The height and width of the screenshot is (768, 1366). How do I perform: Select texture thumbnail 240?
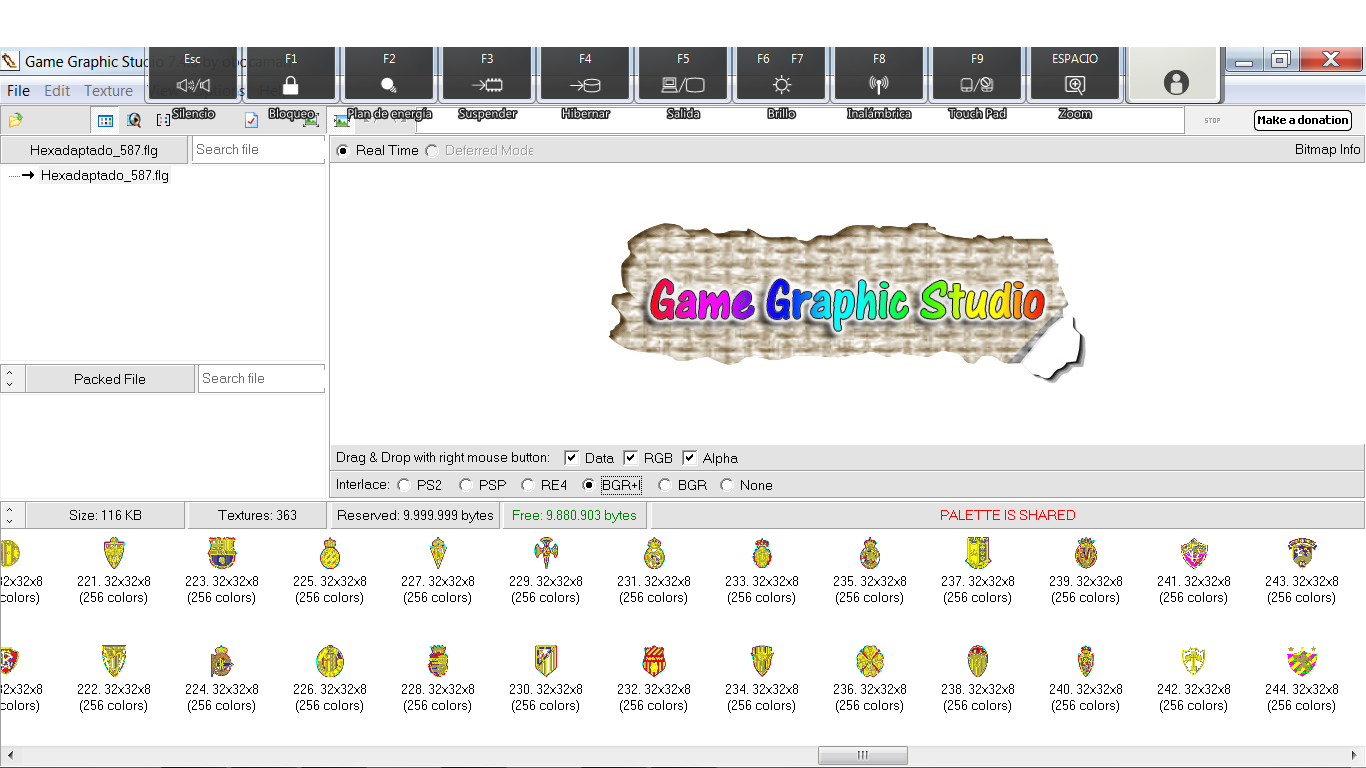[1086, 661]
